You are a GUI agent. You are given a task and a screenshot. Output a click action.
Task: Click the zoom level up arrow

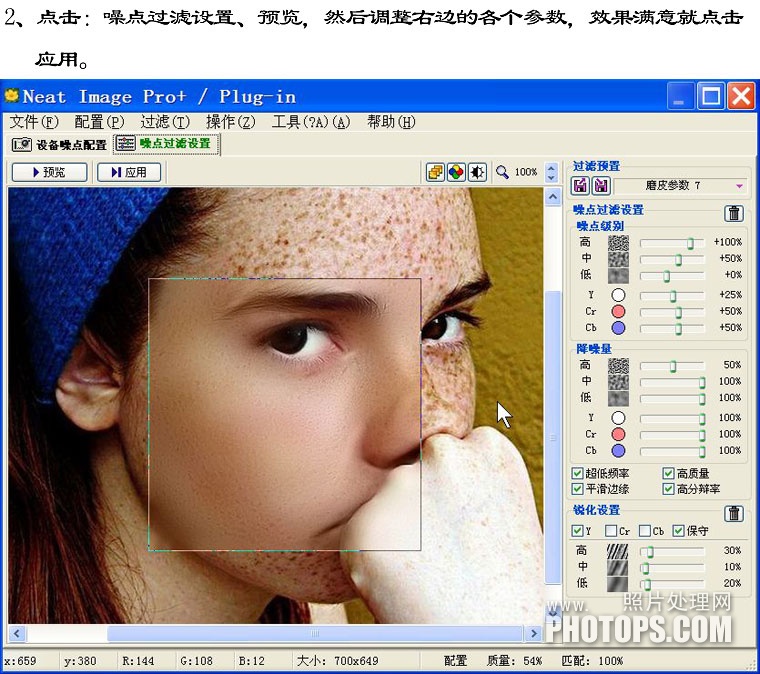(x=551, y=168)
